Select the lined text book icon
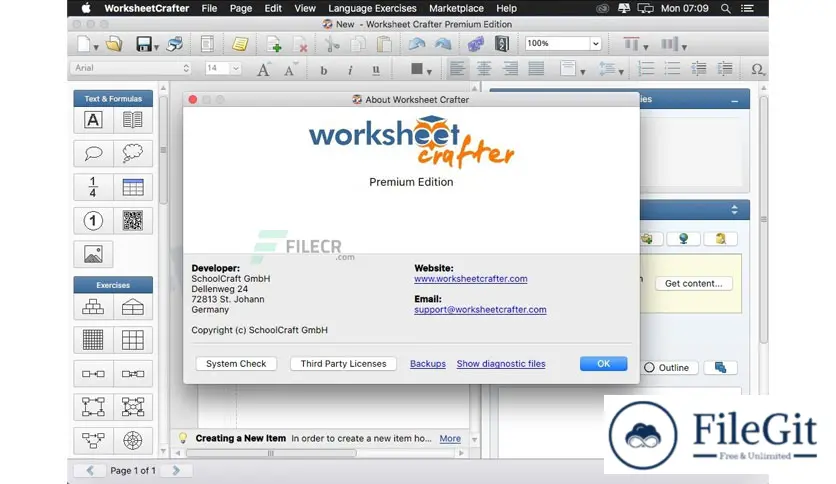 coord(133,120)
